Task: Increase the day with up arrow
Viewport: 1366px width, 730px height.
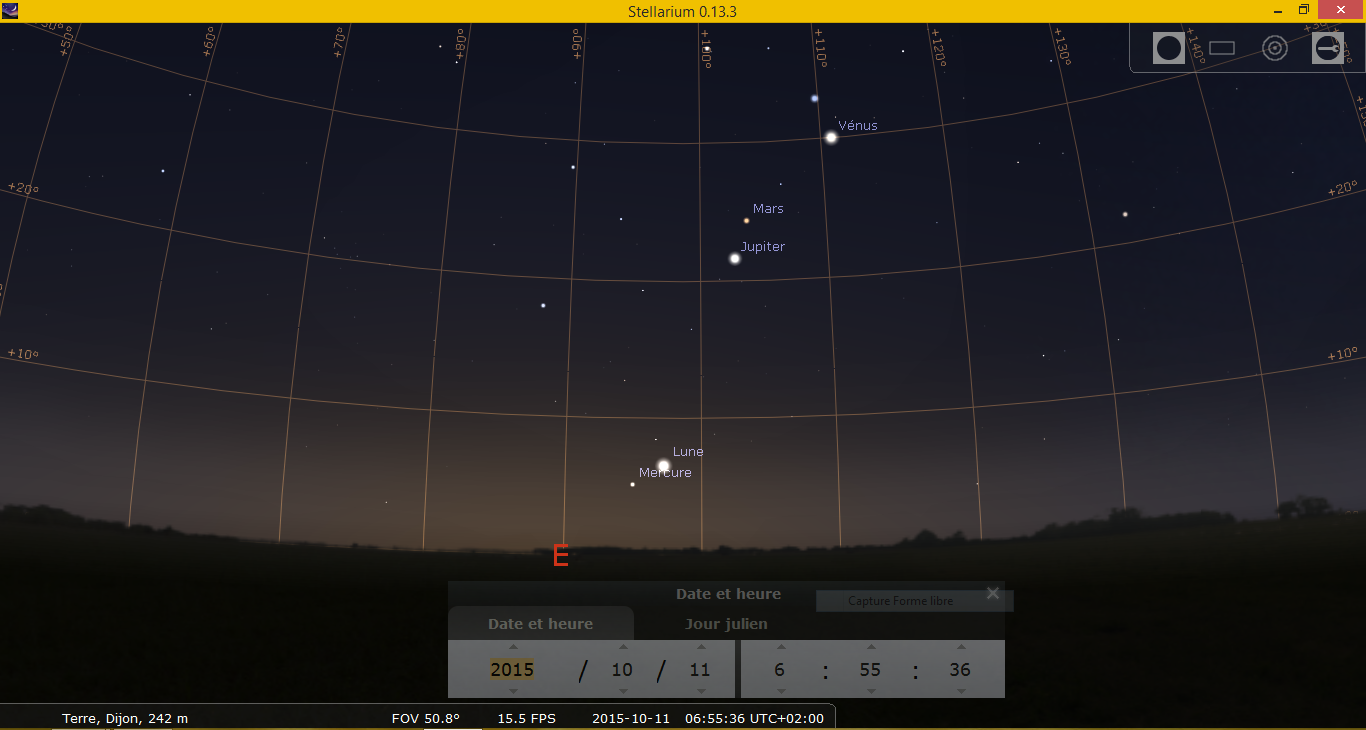Action: (701, 647)
